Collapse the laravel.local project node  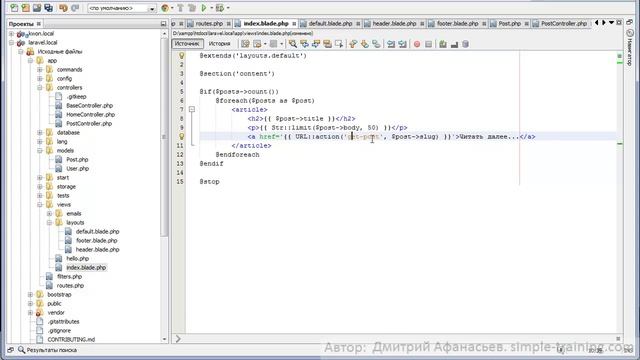pyautogui.click(x=12, y=43)
